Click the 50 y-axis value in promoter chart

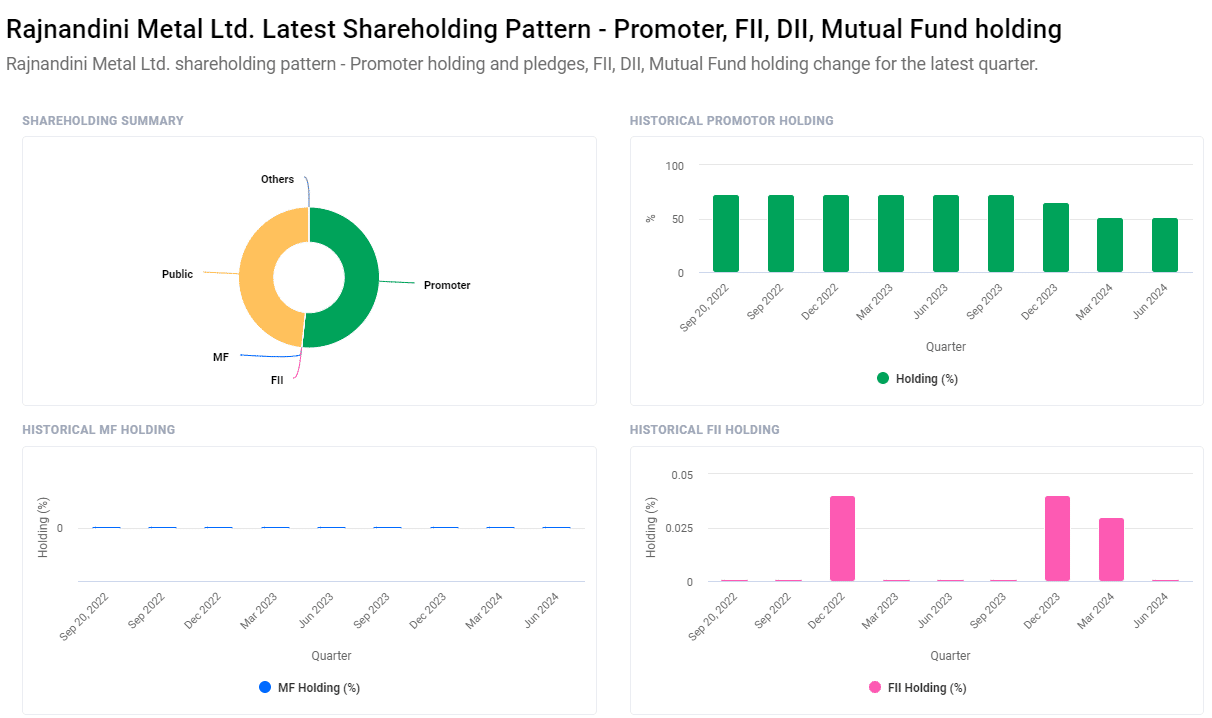678,219
